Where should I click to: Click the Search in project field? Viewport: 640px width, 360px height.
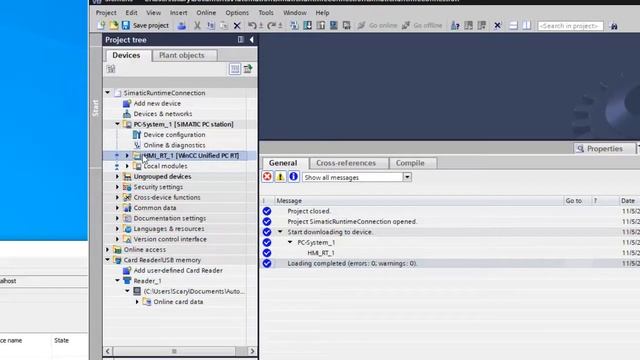[570, 26]
